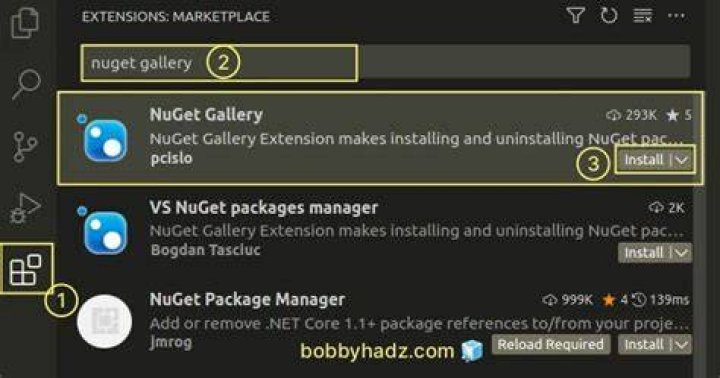Select the Extensions icon in activity bar
Viewport: 720px width, 378px height.
coord(26,270)
